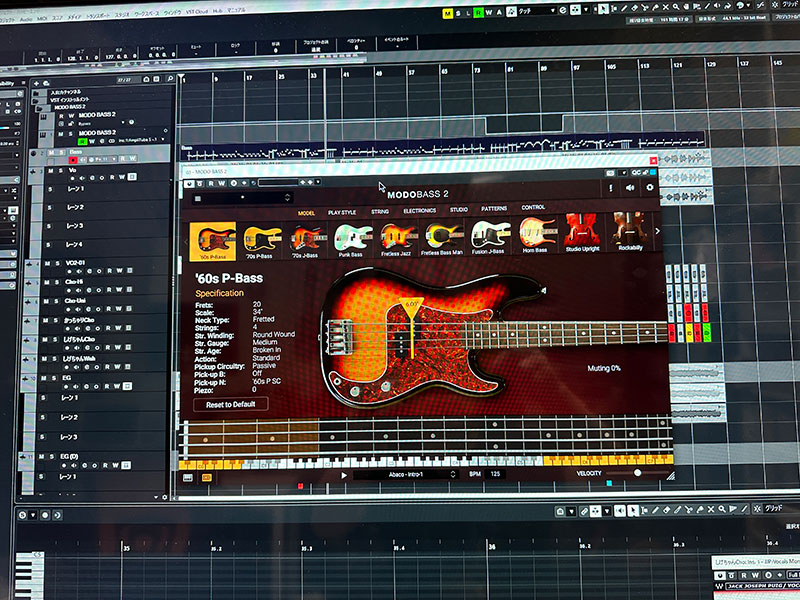Select the Punk Bass model icon
800x600 pixels.
click(351, 240)
